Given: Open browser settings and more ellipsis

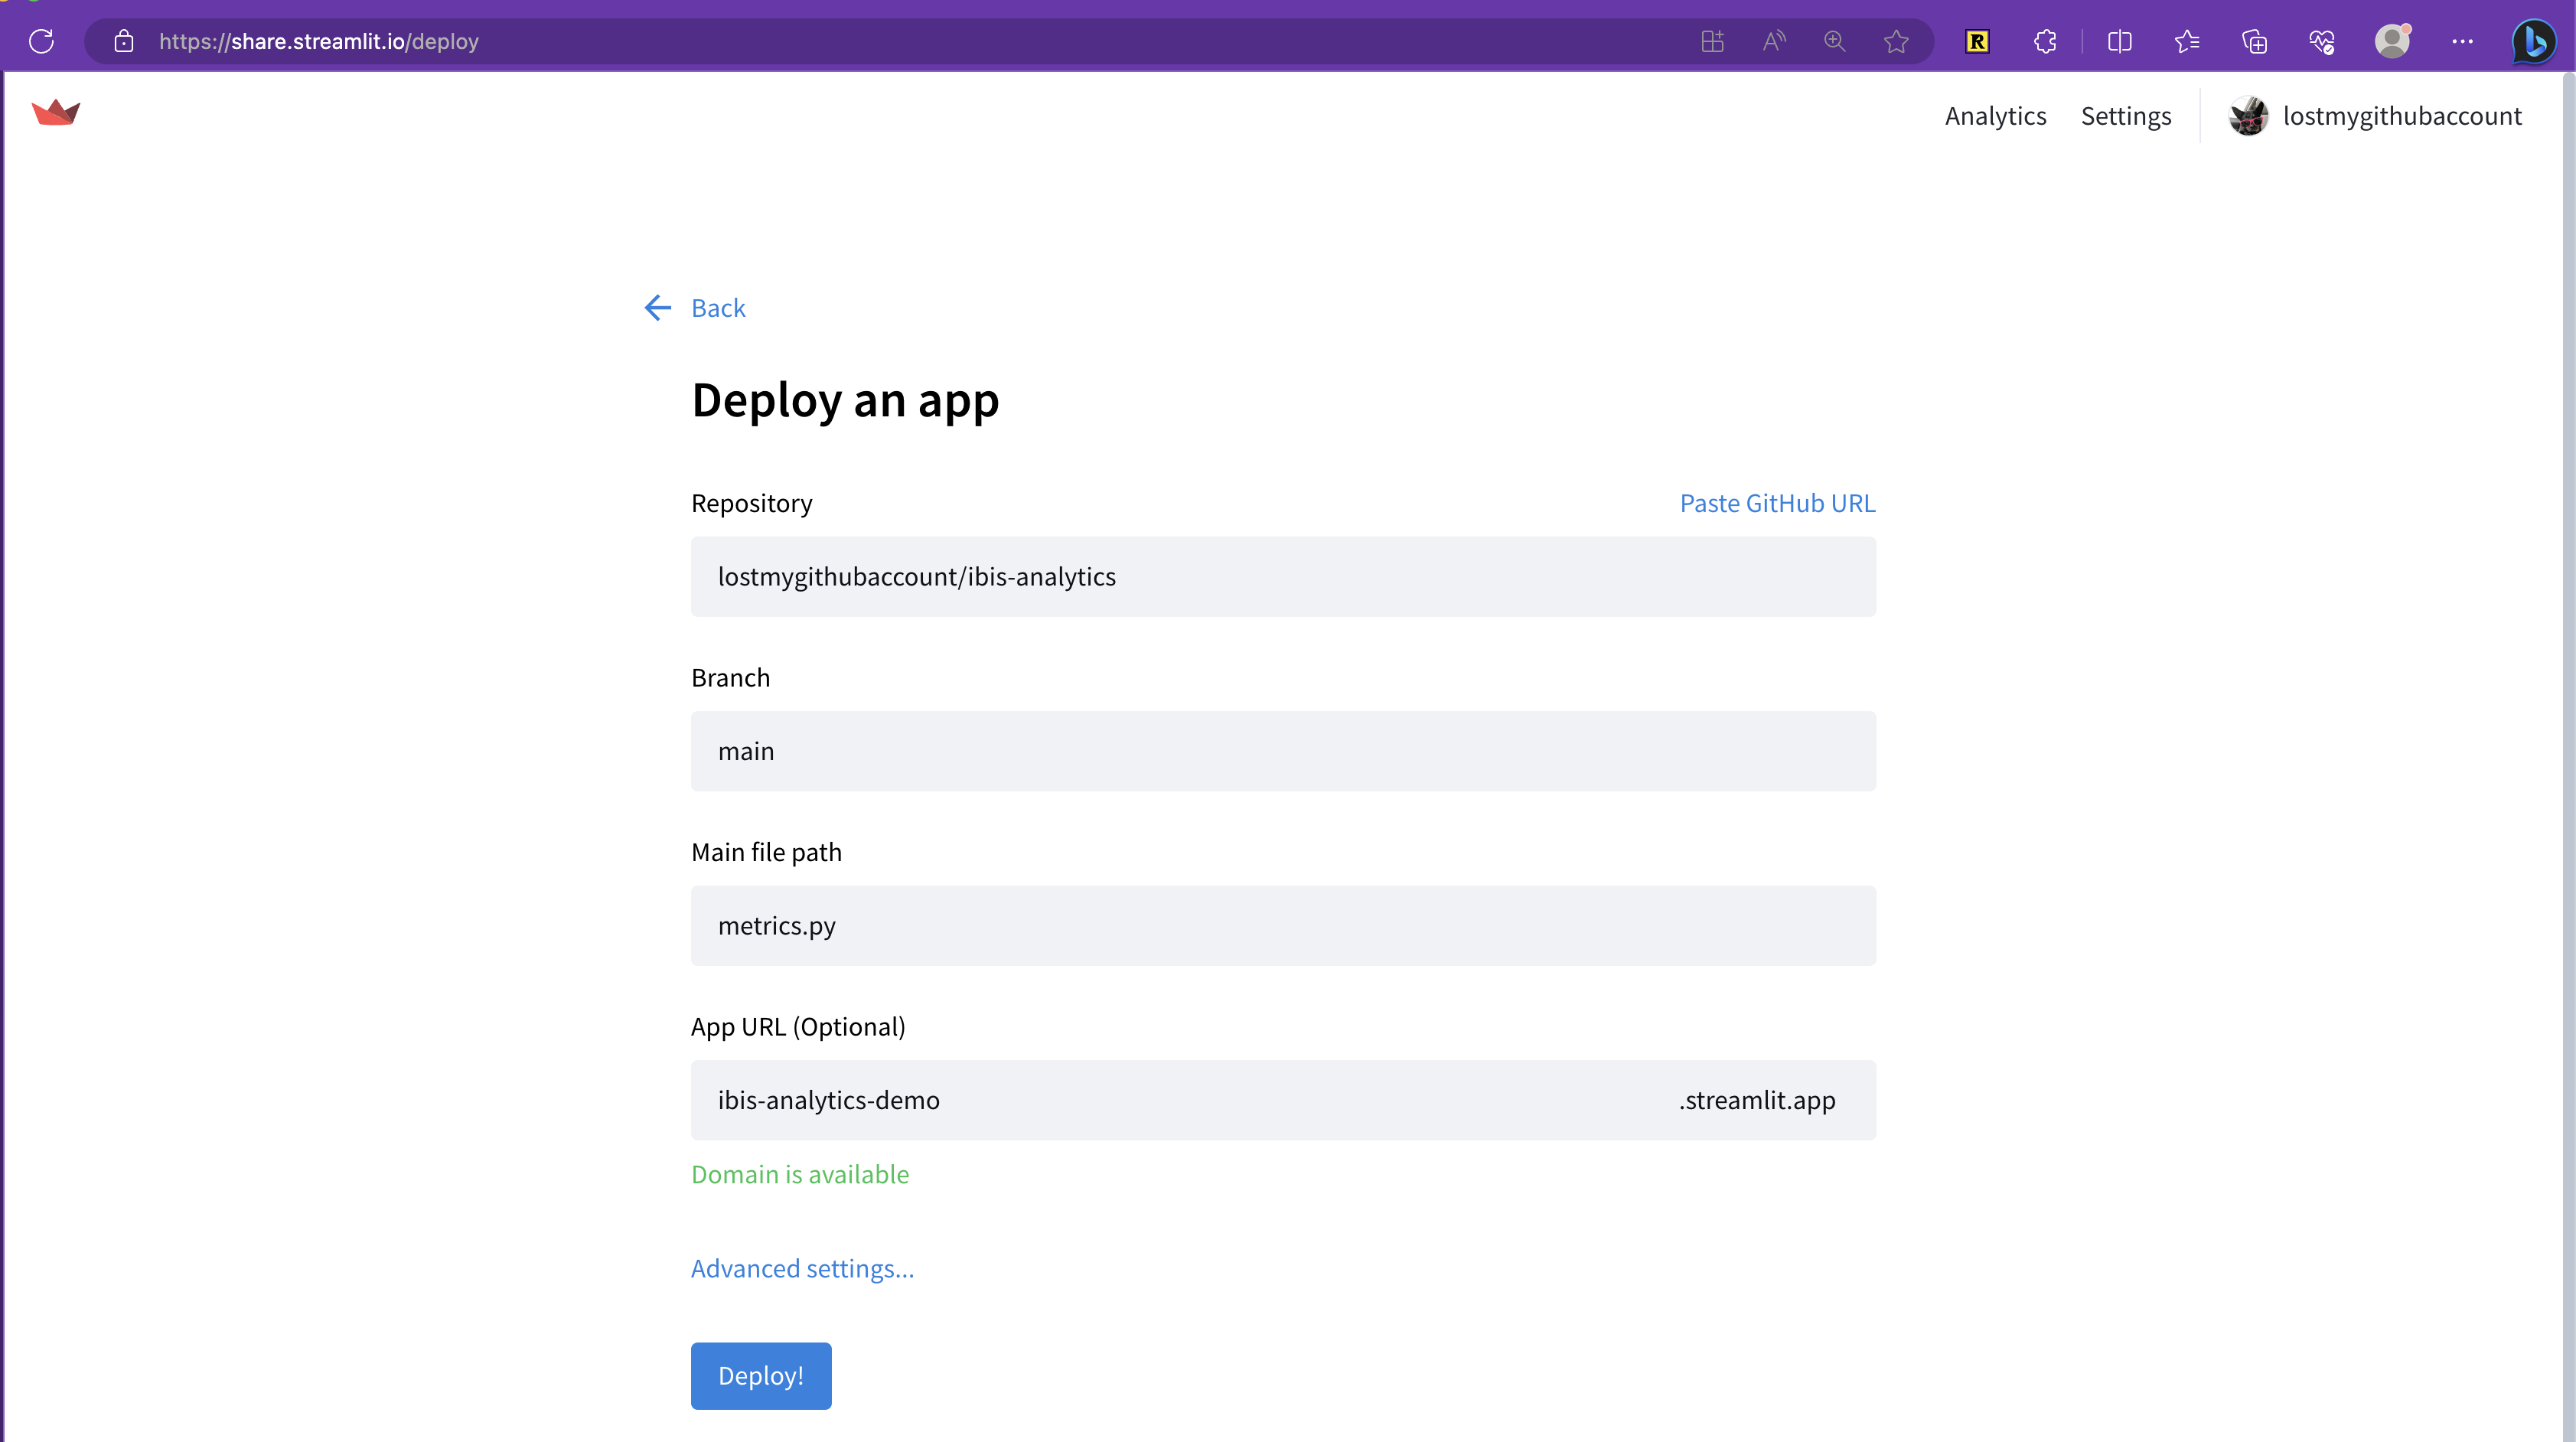Looking at the screenshot, I should click(x=2462, y=41).
